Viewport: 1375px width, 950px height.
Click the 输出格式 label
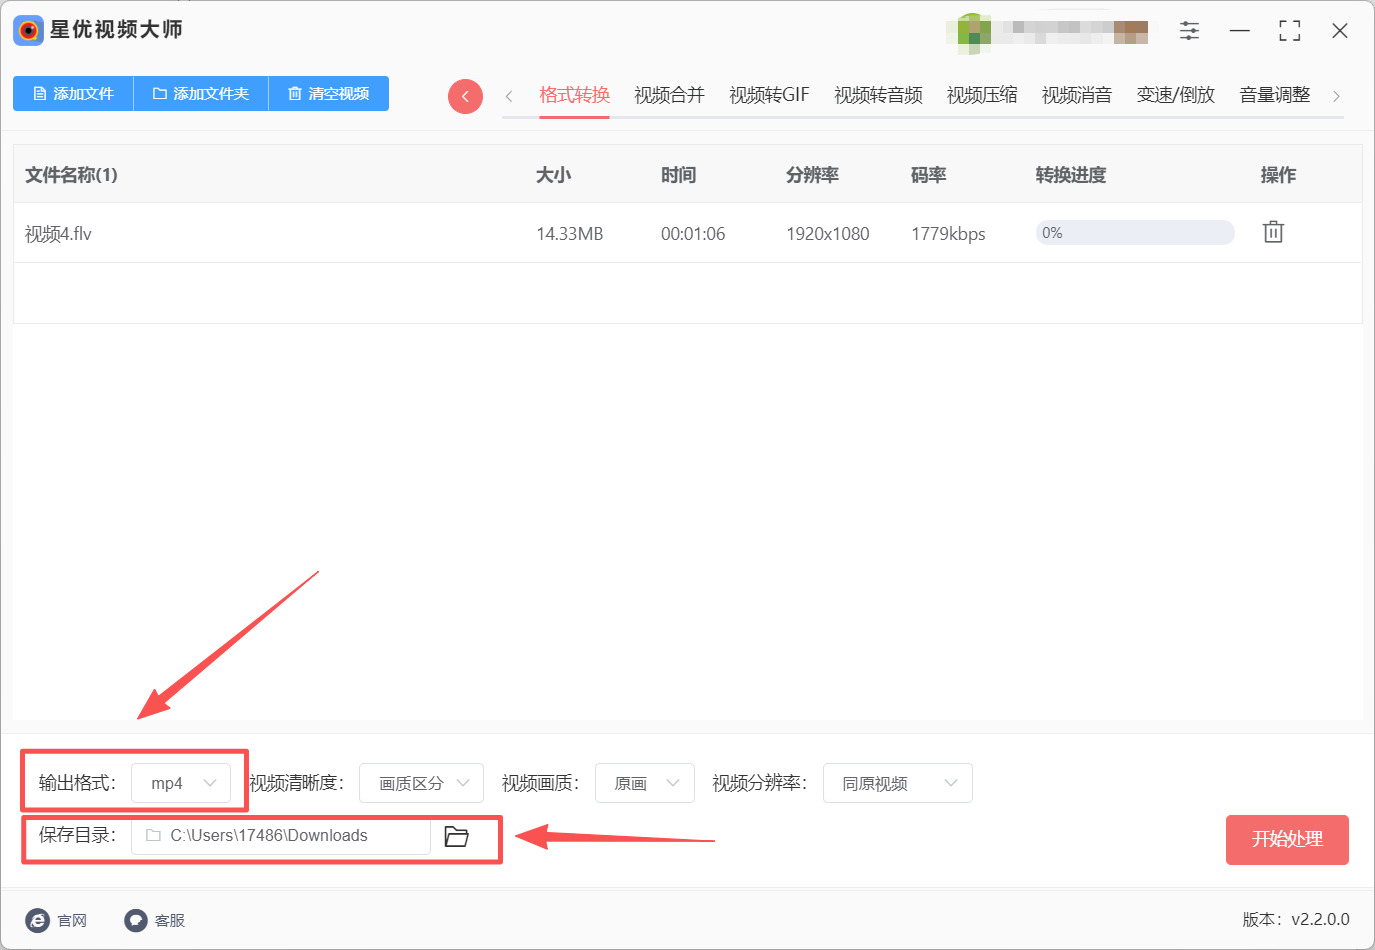pyautogui.click(x=77, y=783)
